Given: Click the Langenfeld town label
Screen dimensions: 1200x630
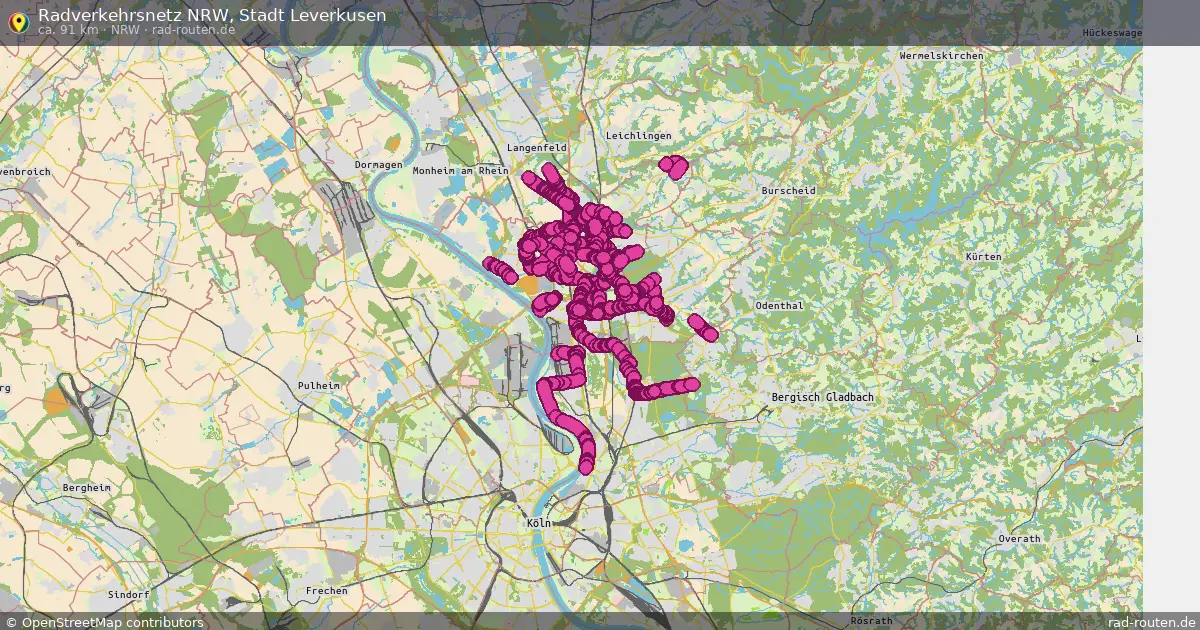Looking at the screenshot, I should tap(537, 147).
